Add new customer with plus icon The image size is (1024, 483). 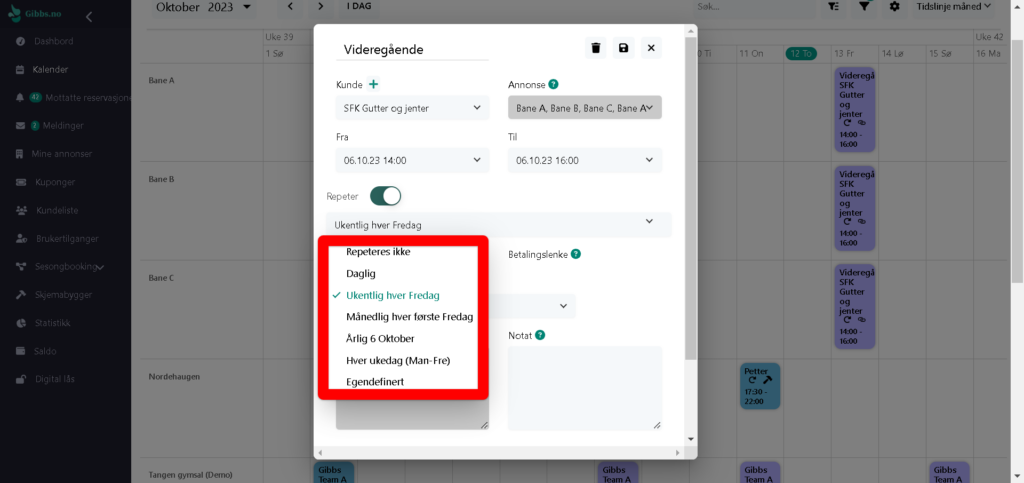[373, 85]
